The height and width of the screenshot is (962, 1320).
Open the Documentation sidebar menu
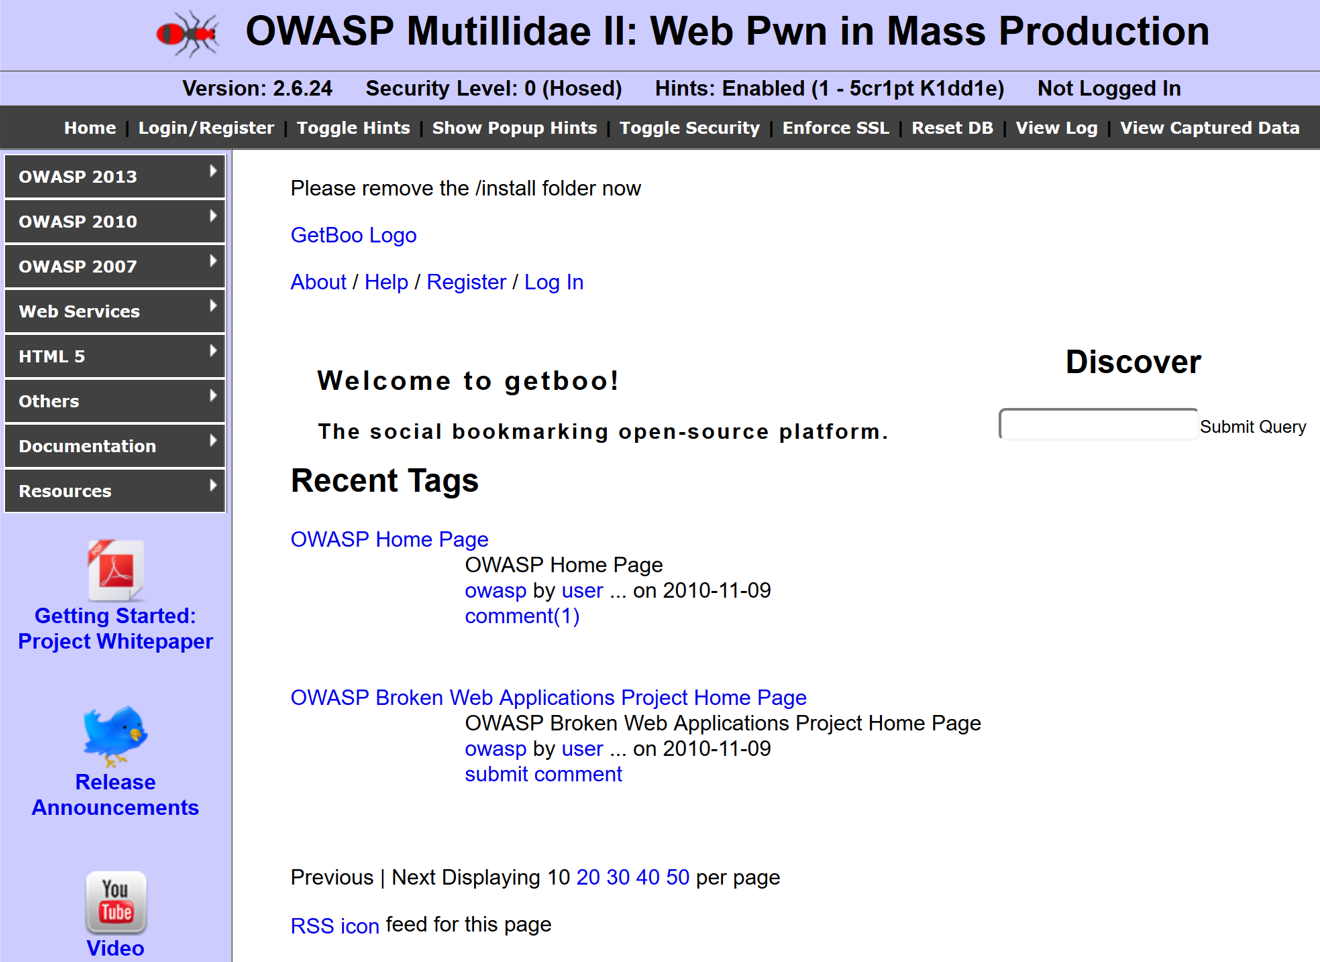tap(115, 446)
